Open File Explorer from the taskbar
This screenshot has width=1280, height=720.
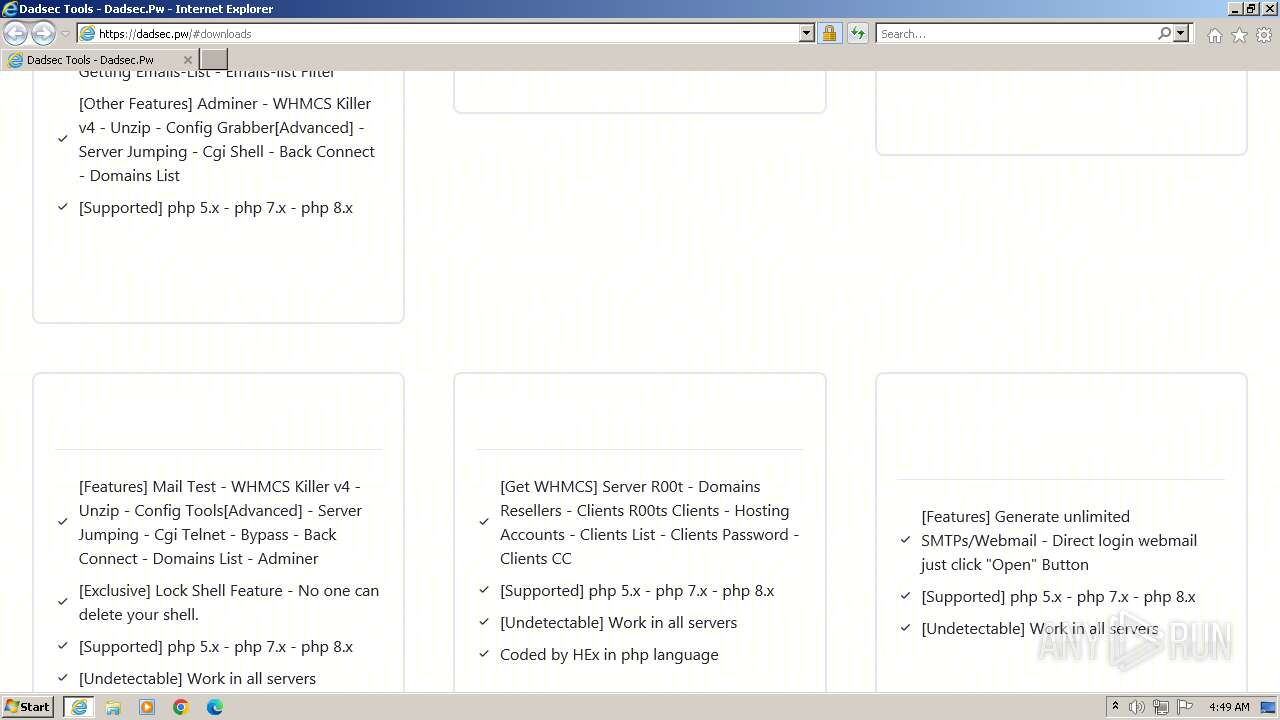113,707
